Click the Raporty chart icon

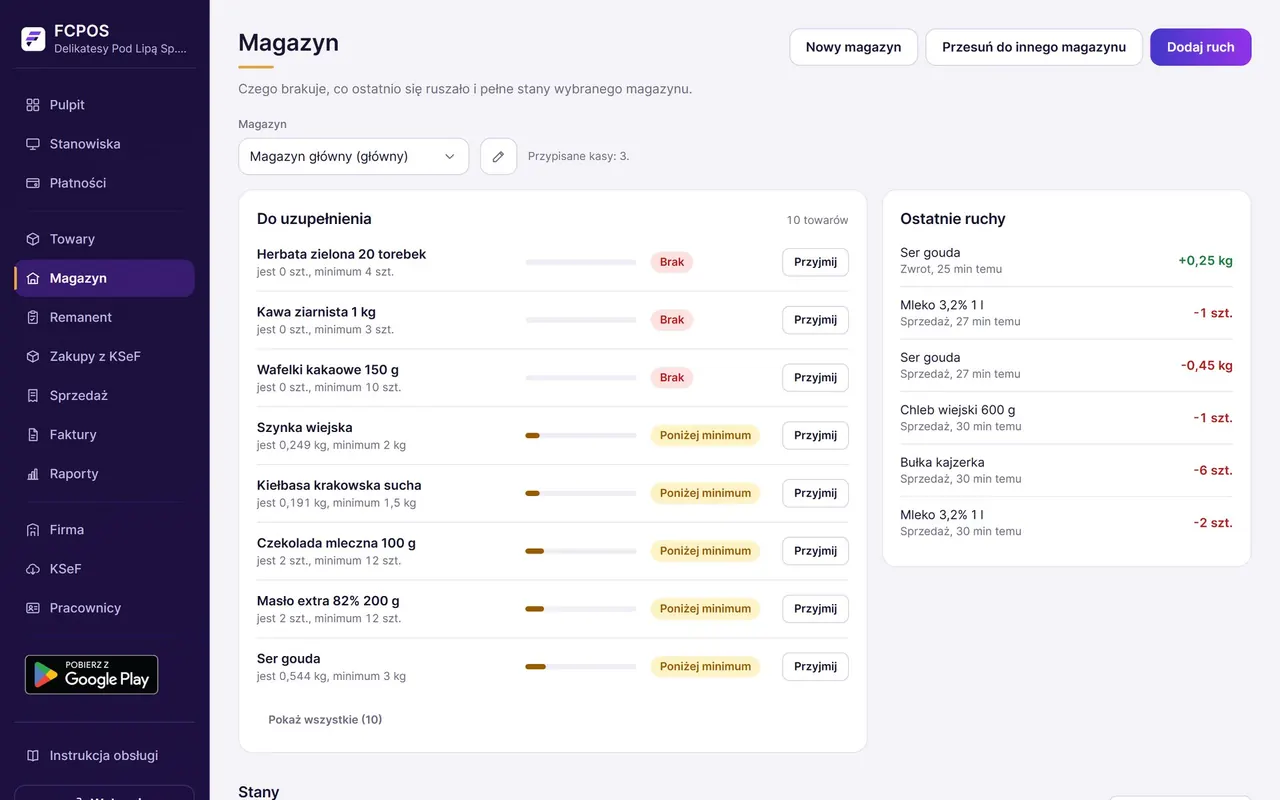pos(33,474)
